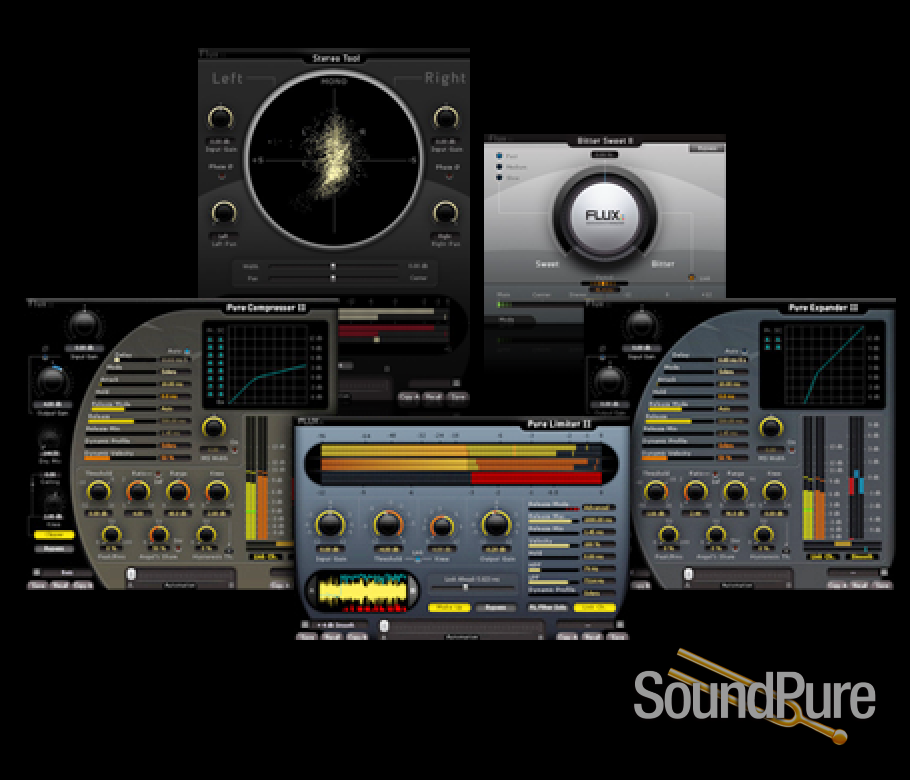Click the Threshold knob in Pure Limiter II
Viewport: 910px width, 780px height.
[x=388, y=525]
